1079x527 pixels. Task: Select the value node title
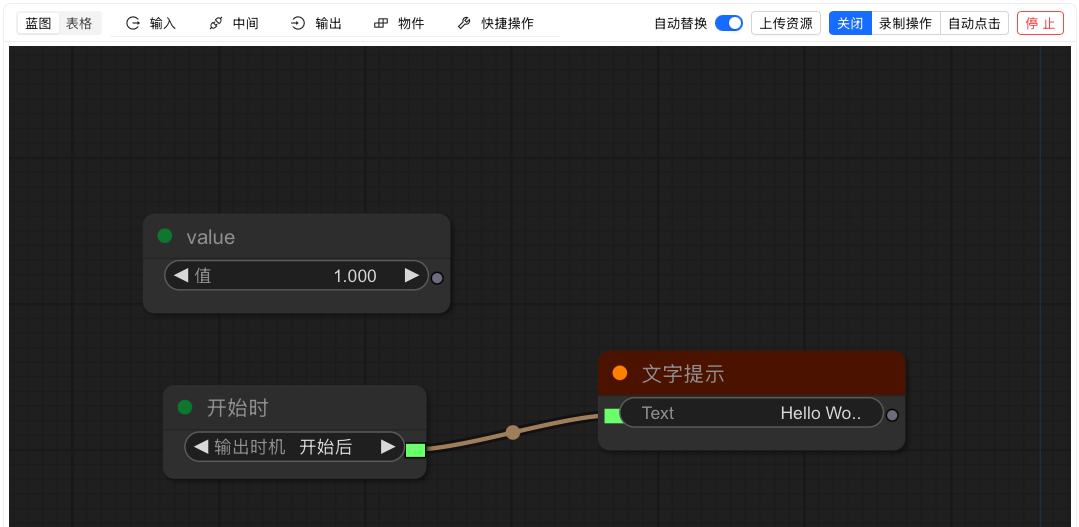pyautogui.click(x=211, y=237)
